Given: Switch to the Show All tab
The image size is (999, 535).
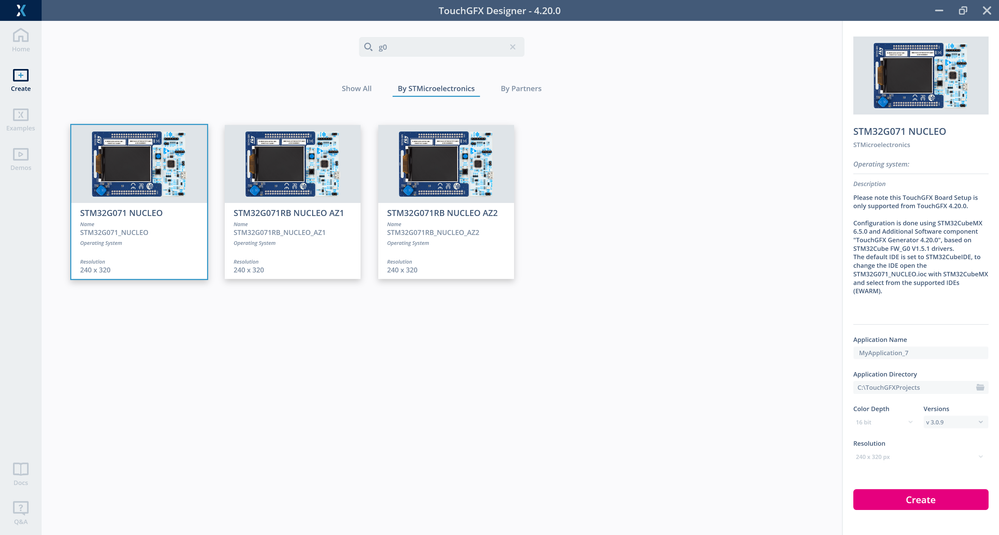Looking at the screenshot, I should point(356,89).
